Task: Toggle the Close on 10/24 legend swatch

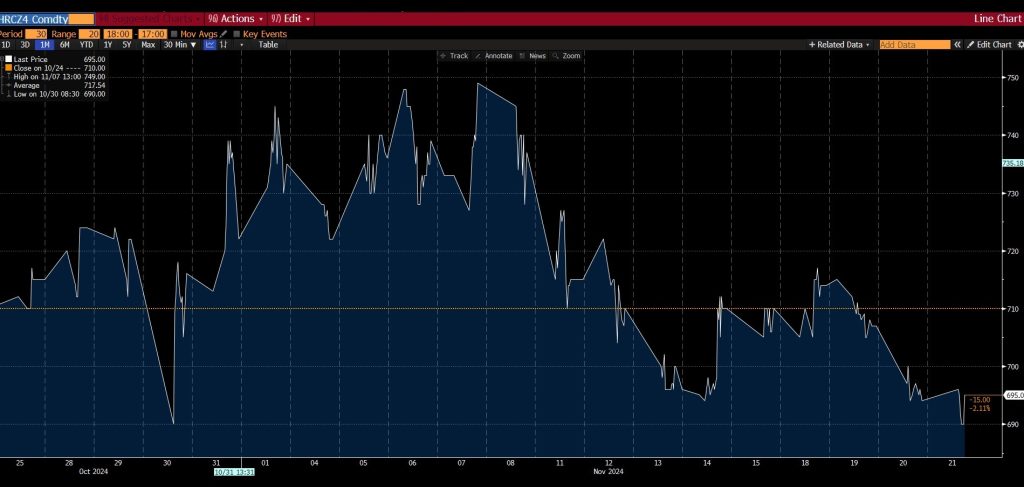Action: 7,68
